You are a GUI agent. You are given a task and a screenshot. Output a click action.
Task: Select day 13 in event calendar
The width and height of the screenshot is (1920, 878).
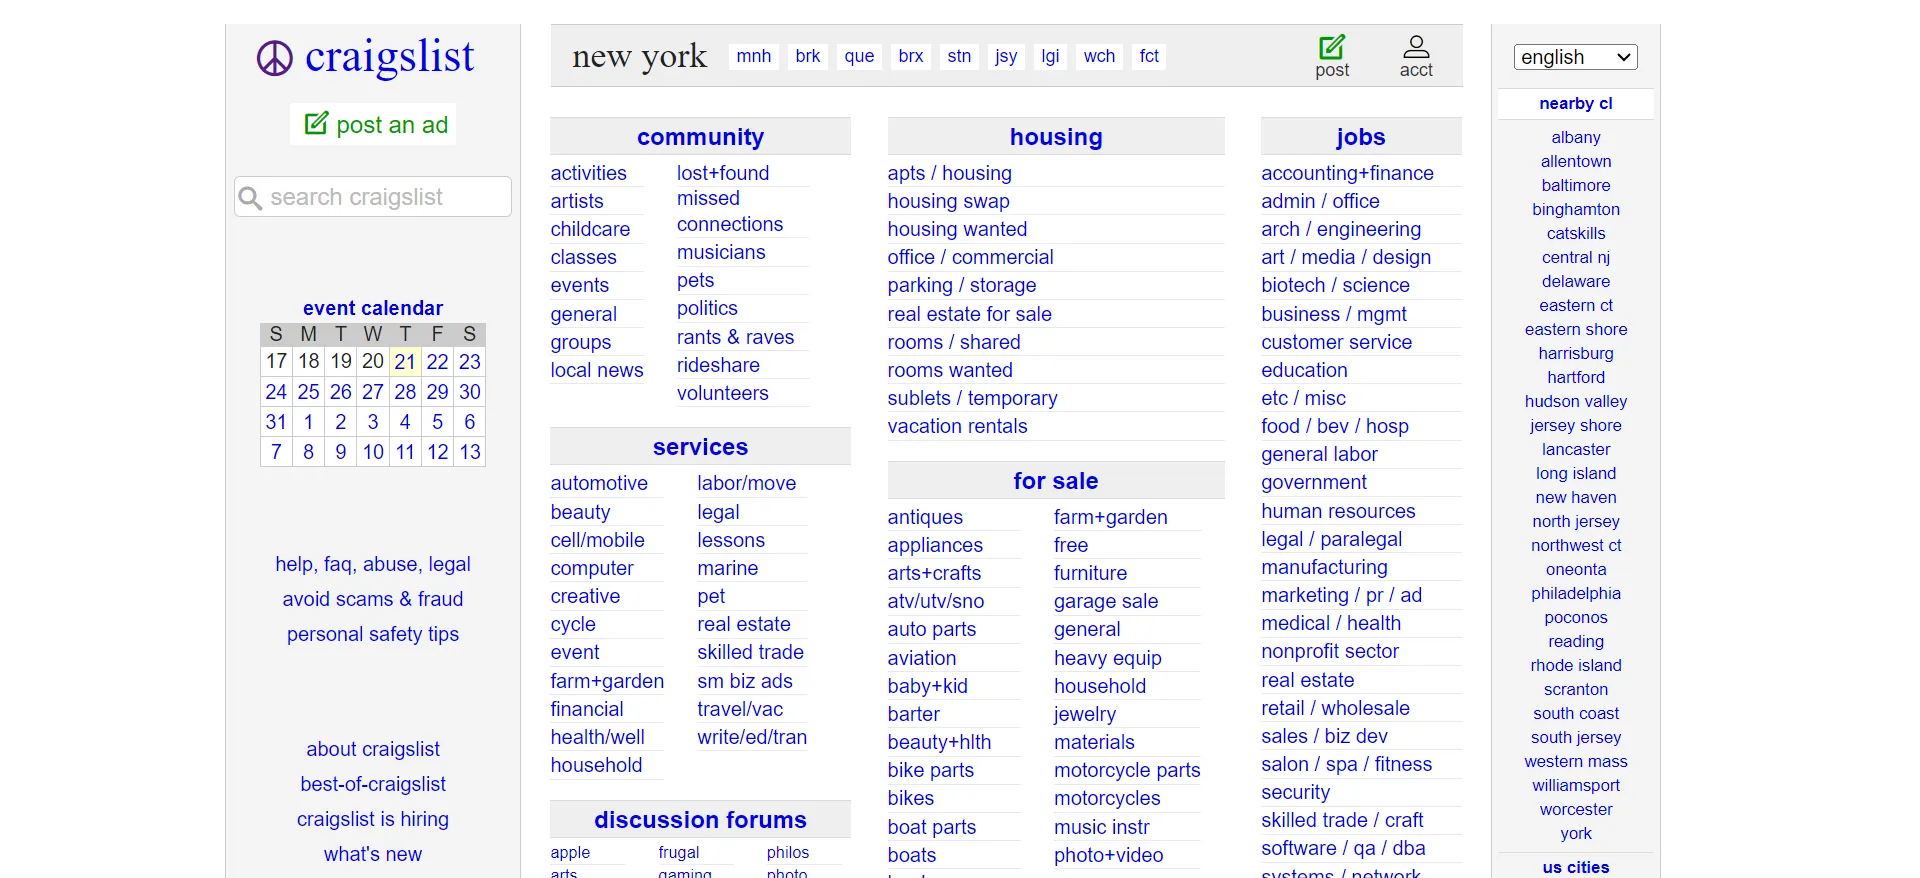[x=470, y=451]
